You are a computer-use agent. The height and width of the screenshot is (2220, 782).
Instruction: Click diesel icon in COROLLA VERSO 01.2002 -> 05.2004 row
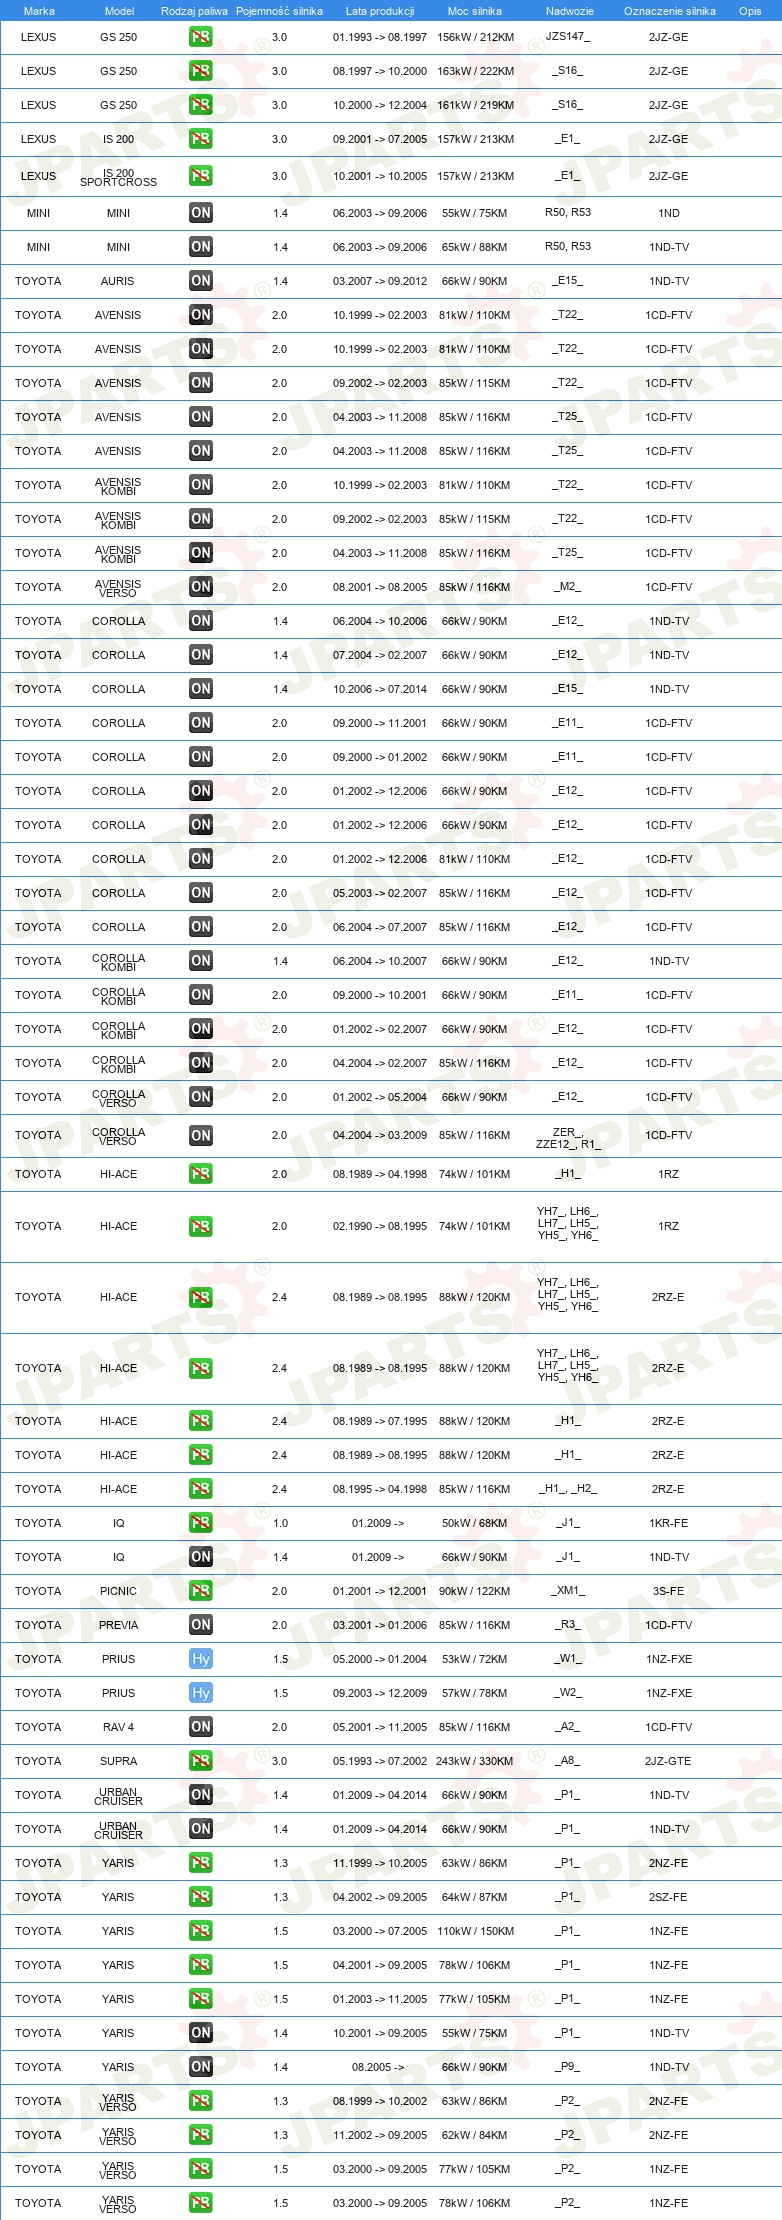[x=201, y=1097]
